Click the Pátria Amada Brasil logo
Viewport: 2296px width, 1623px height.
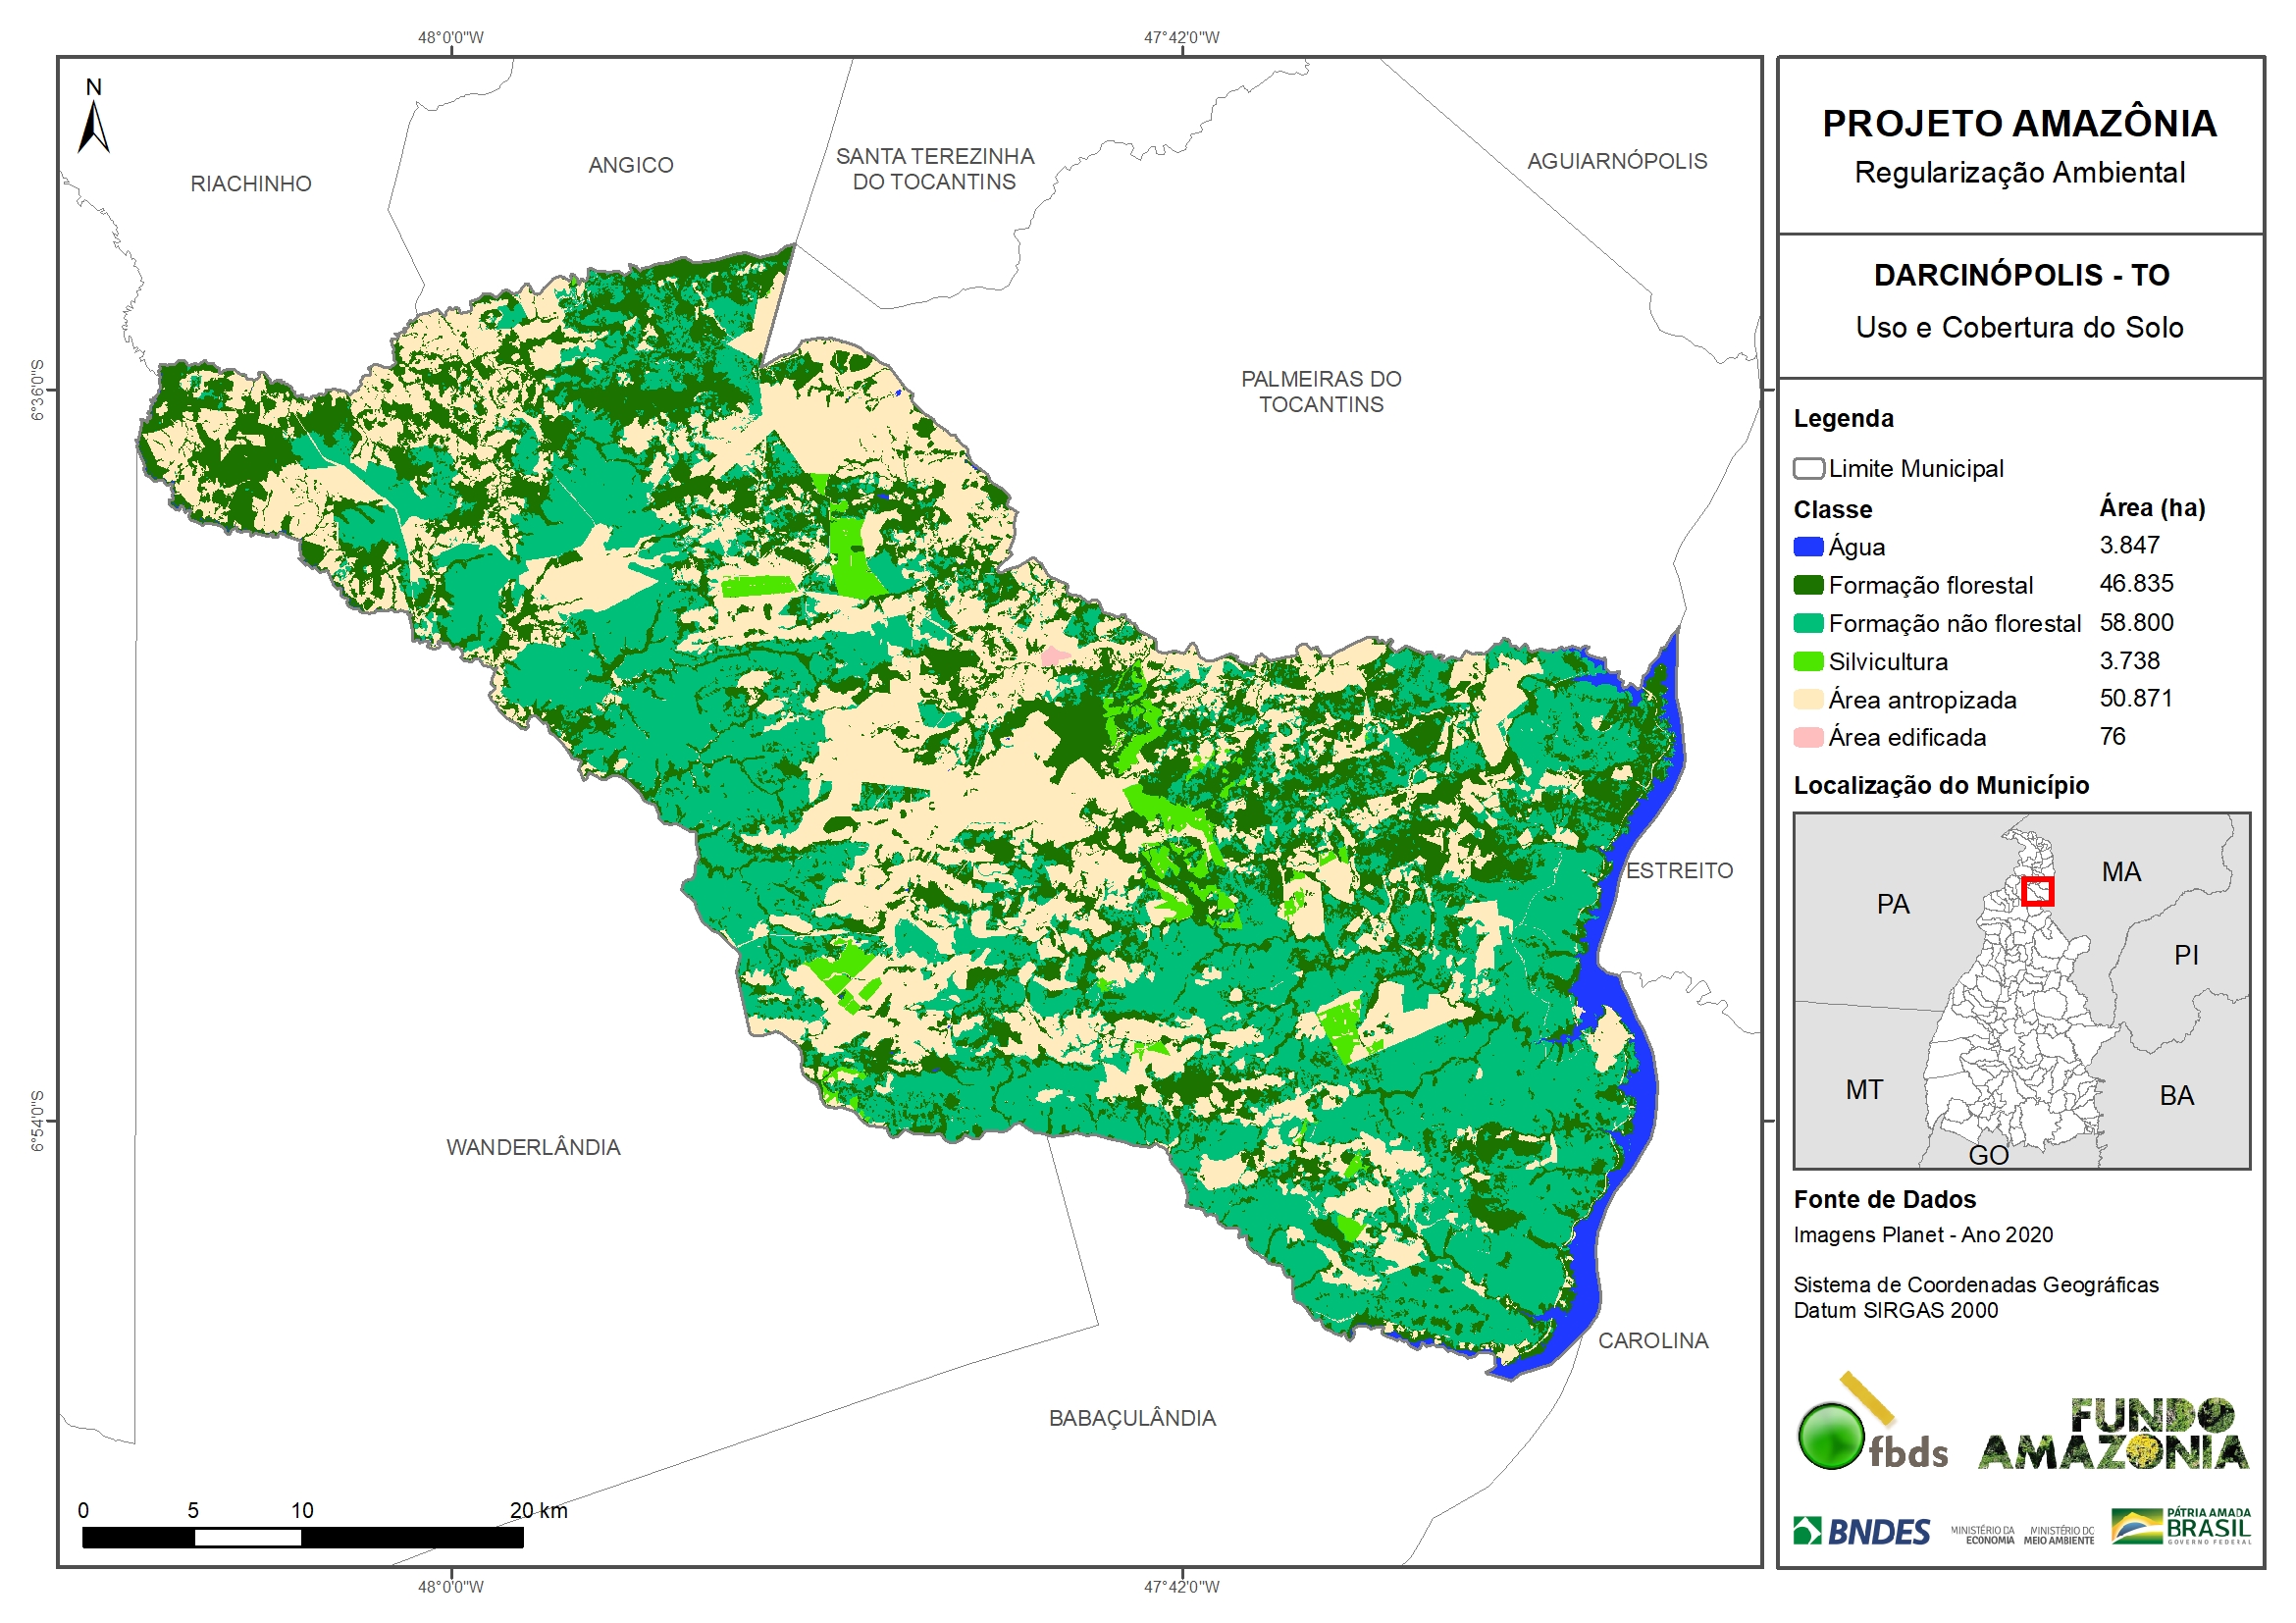click(2181, 1526)
